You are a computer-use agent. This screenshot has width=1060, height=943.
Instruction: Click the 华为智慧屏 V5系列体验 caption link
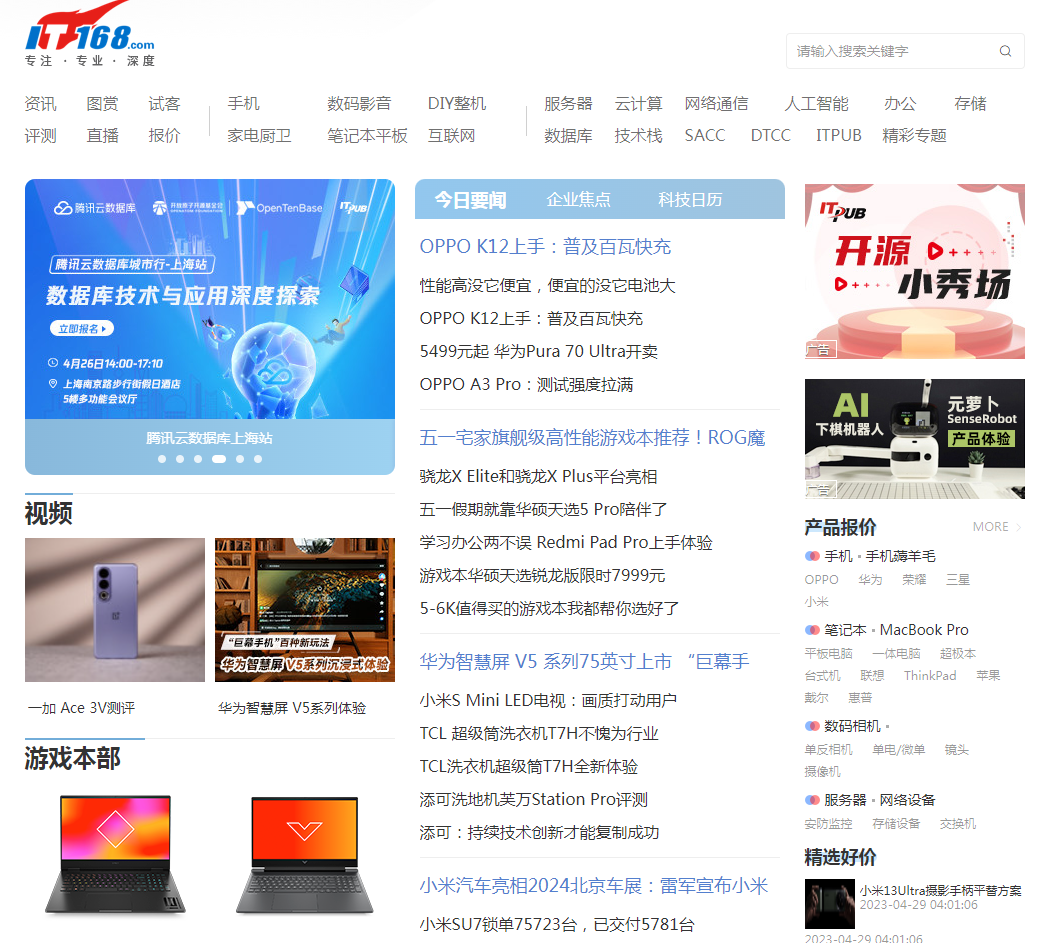292,708
